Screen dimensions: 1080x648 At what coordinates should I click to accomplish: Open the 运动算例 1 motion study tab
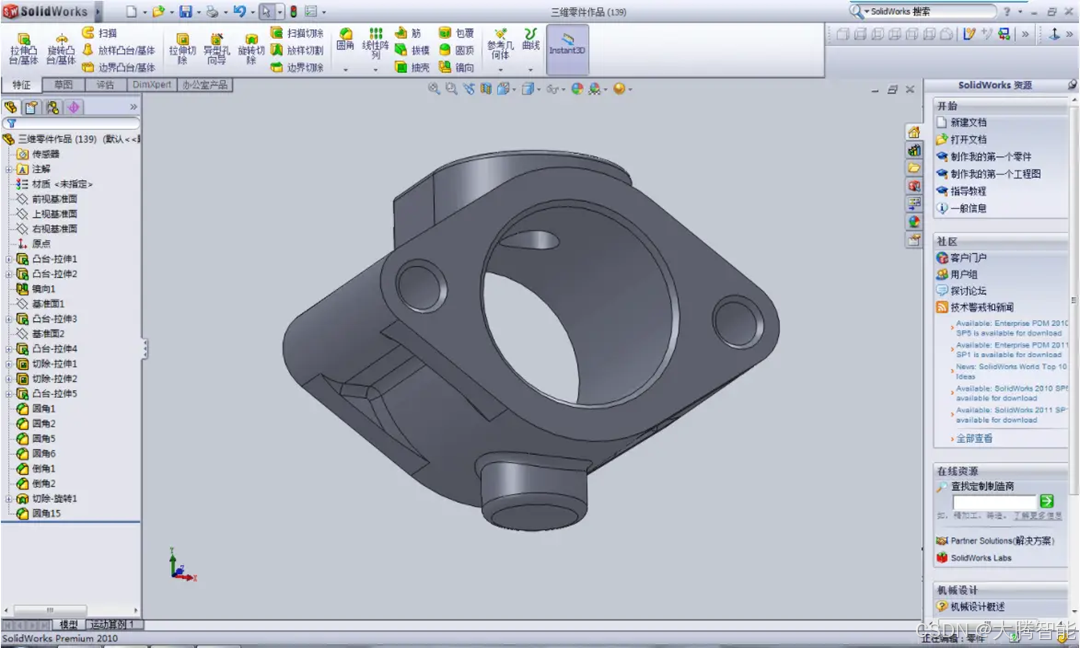coord(113,625)
